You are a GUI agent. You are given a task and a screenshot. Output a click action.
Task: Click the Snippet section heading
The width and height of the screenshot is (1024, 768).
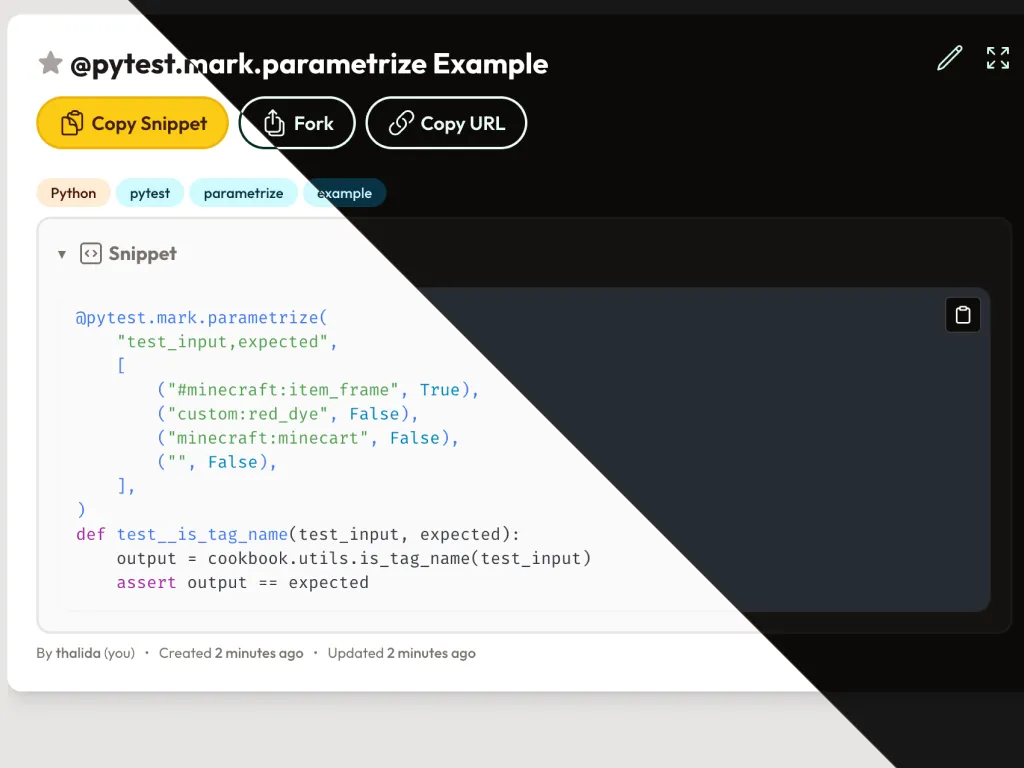point(142,253)
